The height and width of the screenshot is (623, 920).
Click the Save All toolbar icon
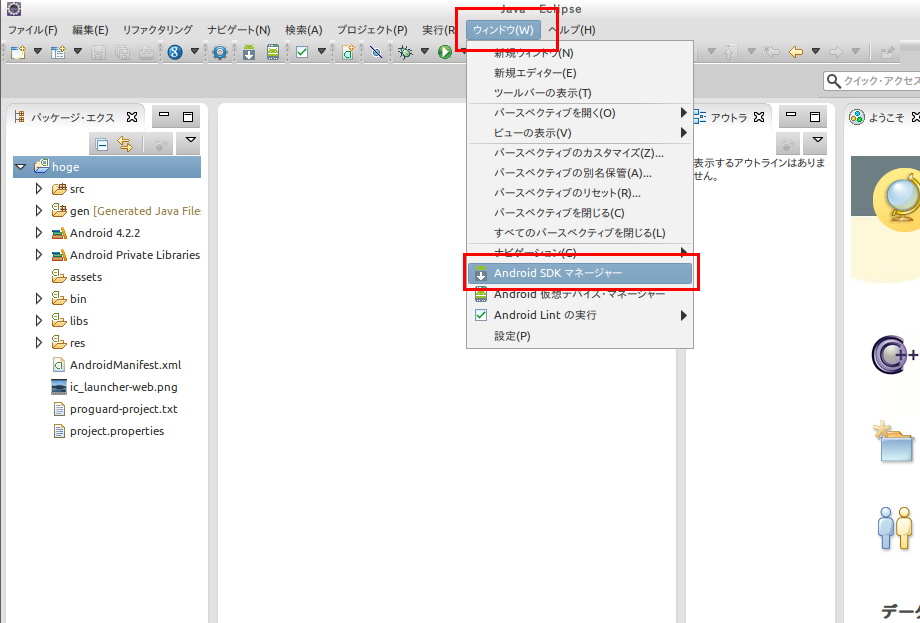(122, 52)
